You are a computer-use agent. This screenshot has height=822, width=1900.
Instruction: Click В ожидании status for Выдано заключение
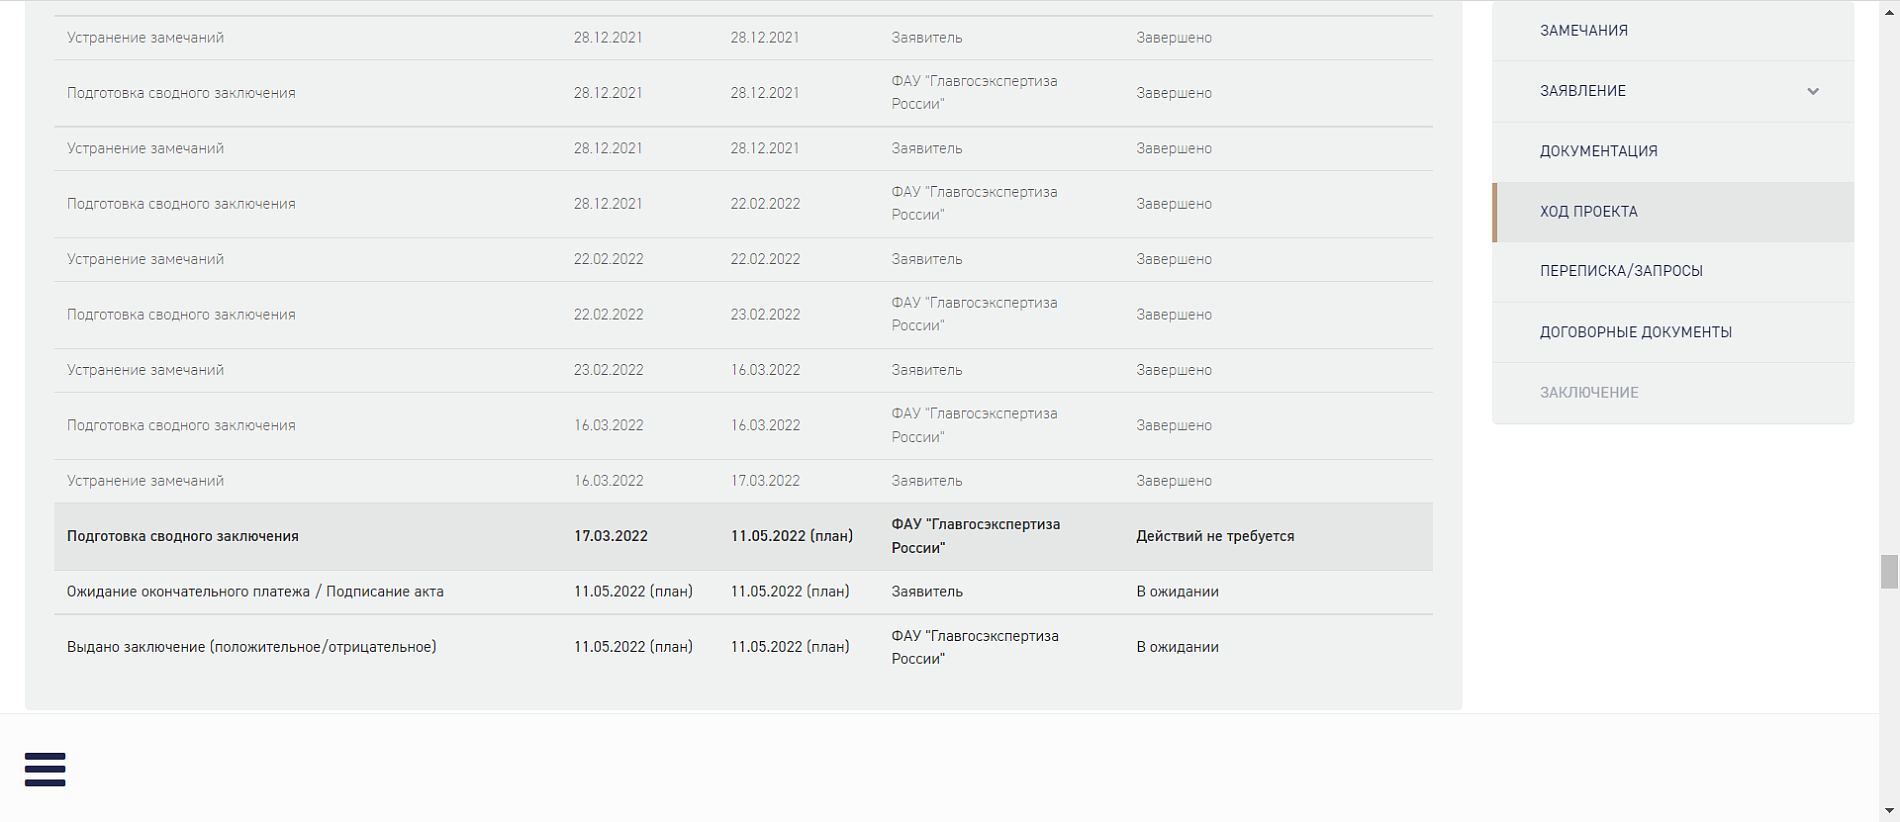1176,647
